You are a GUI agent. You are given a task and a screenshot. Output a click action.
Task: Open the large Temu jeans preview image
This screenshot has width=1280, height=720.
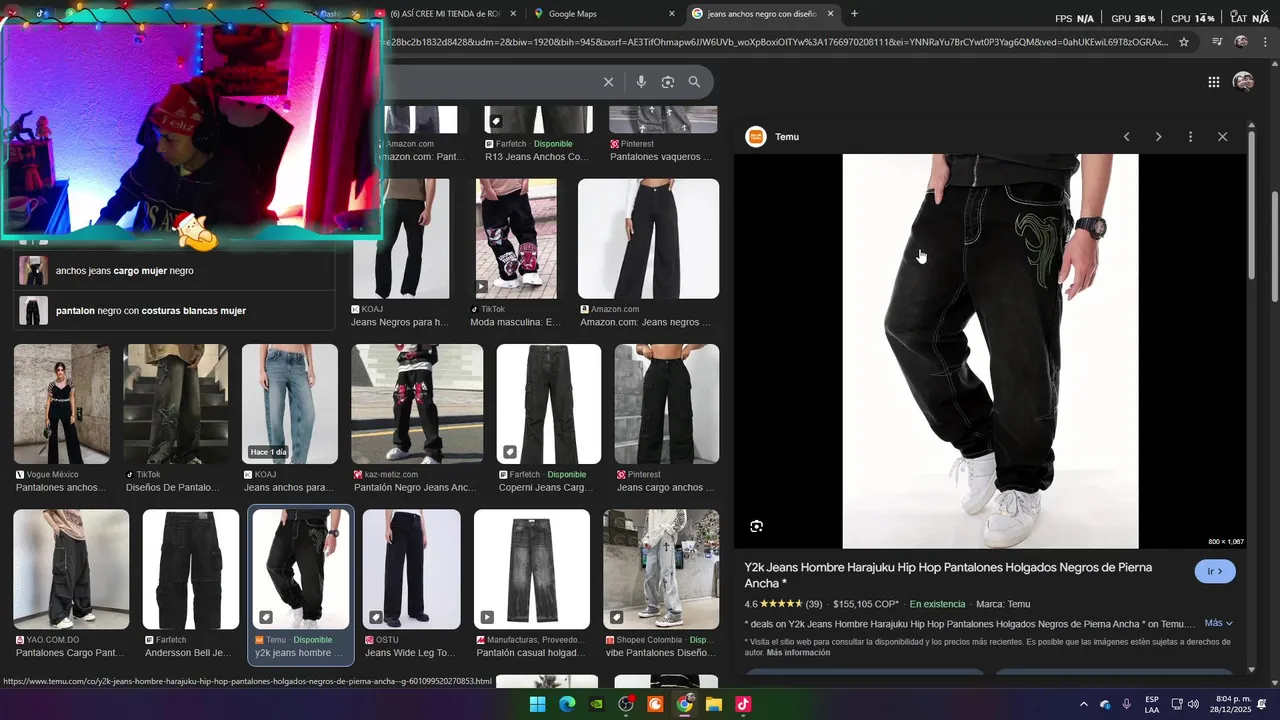(x=990, y=351)
